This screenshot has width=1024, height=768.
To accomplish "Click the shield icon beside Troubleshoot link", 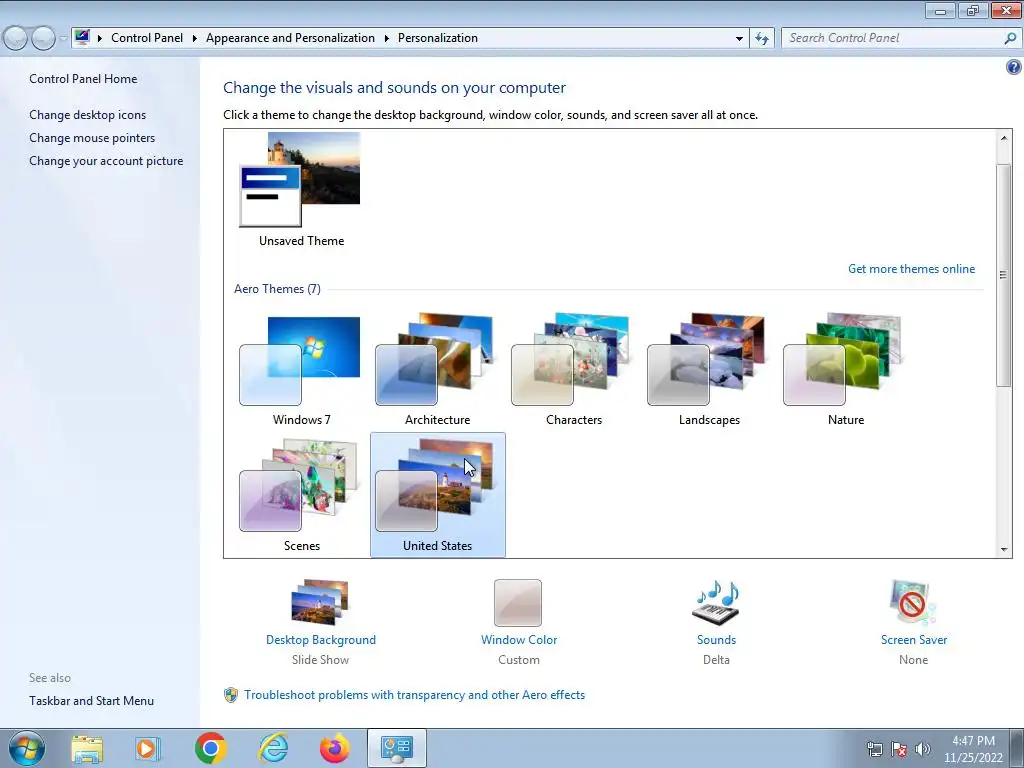I will tap(231, 695).
